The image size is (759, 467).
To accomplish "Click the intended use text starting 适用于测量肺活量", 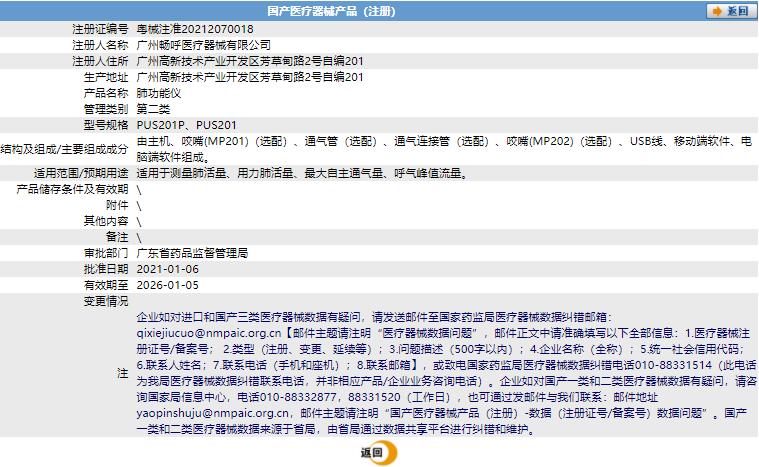I will pos(301,173).
